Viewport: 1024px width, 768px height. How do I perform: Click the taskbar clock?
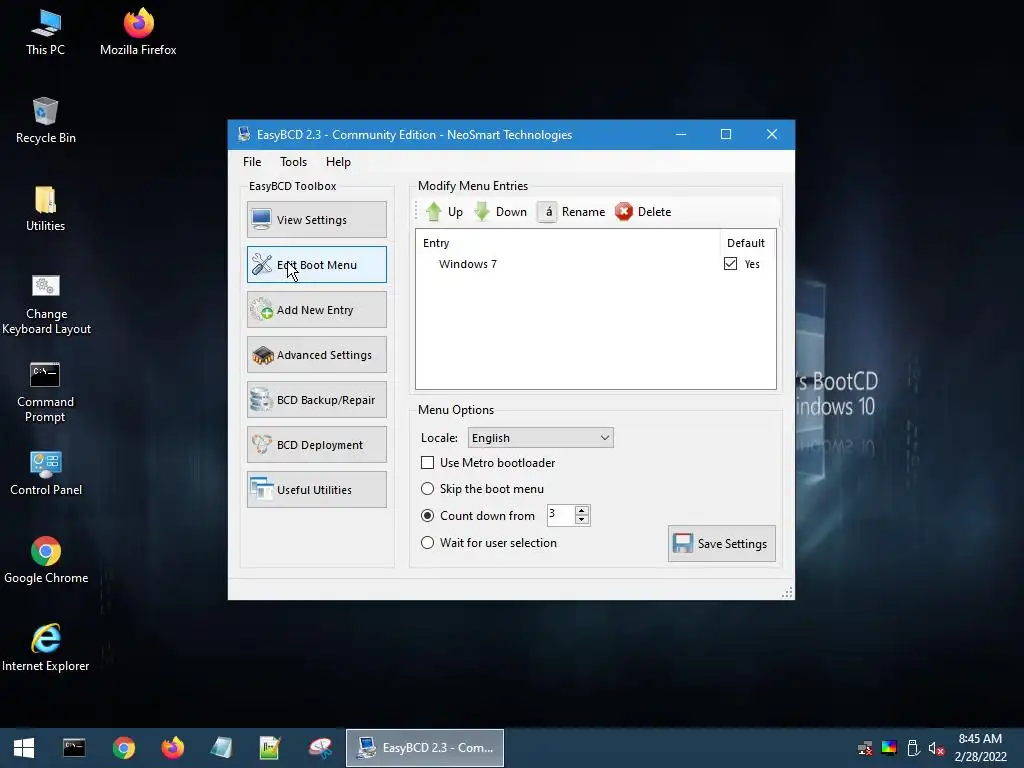980,748
